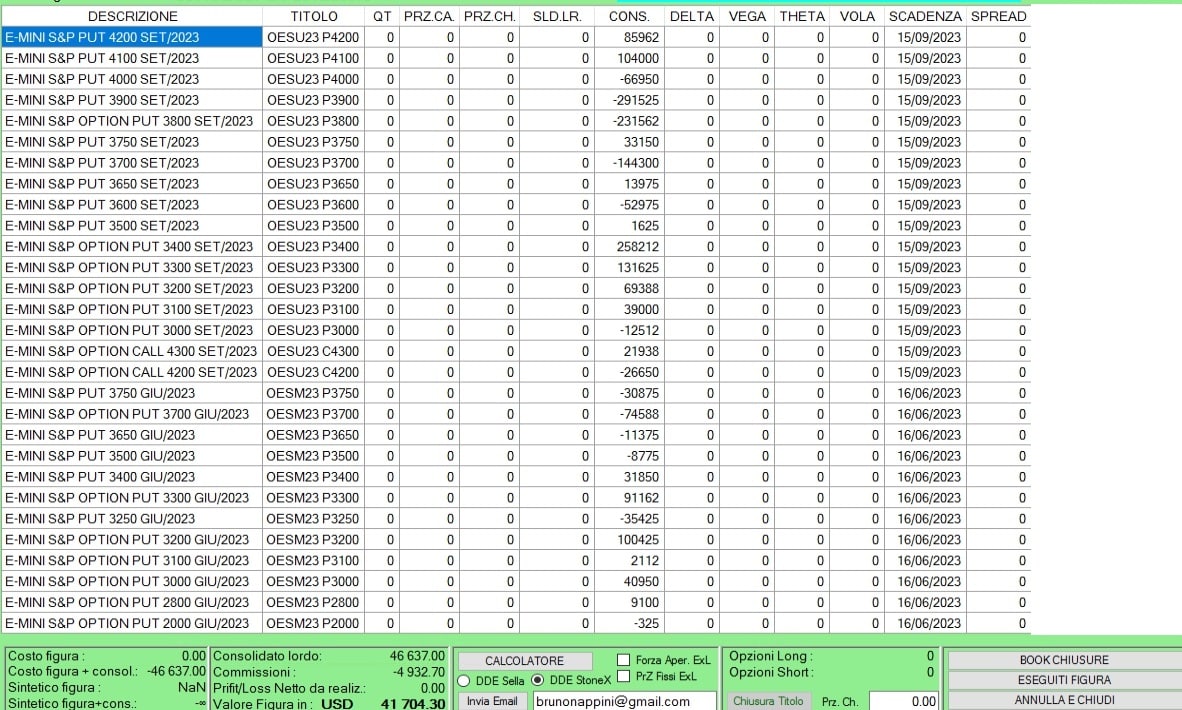
Task: Click the Commissioni value -4 932.70
Action: 418,672
